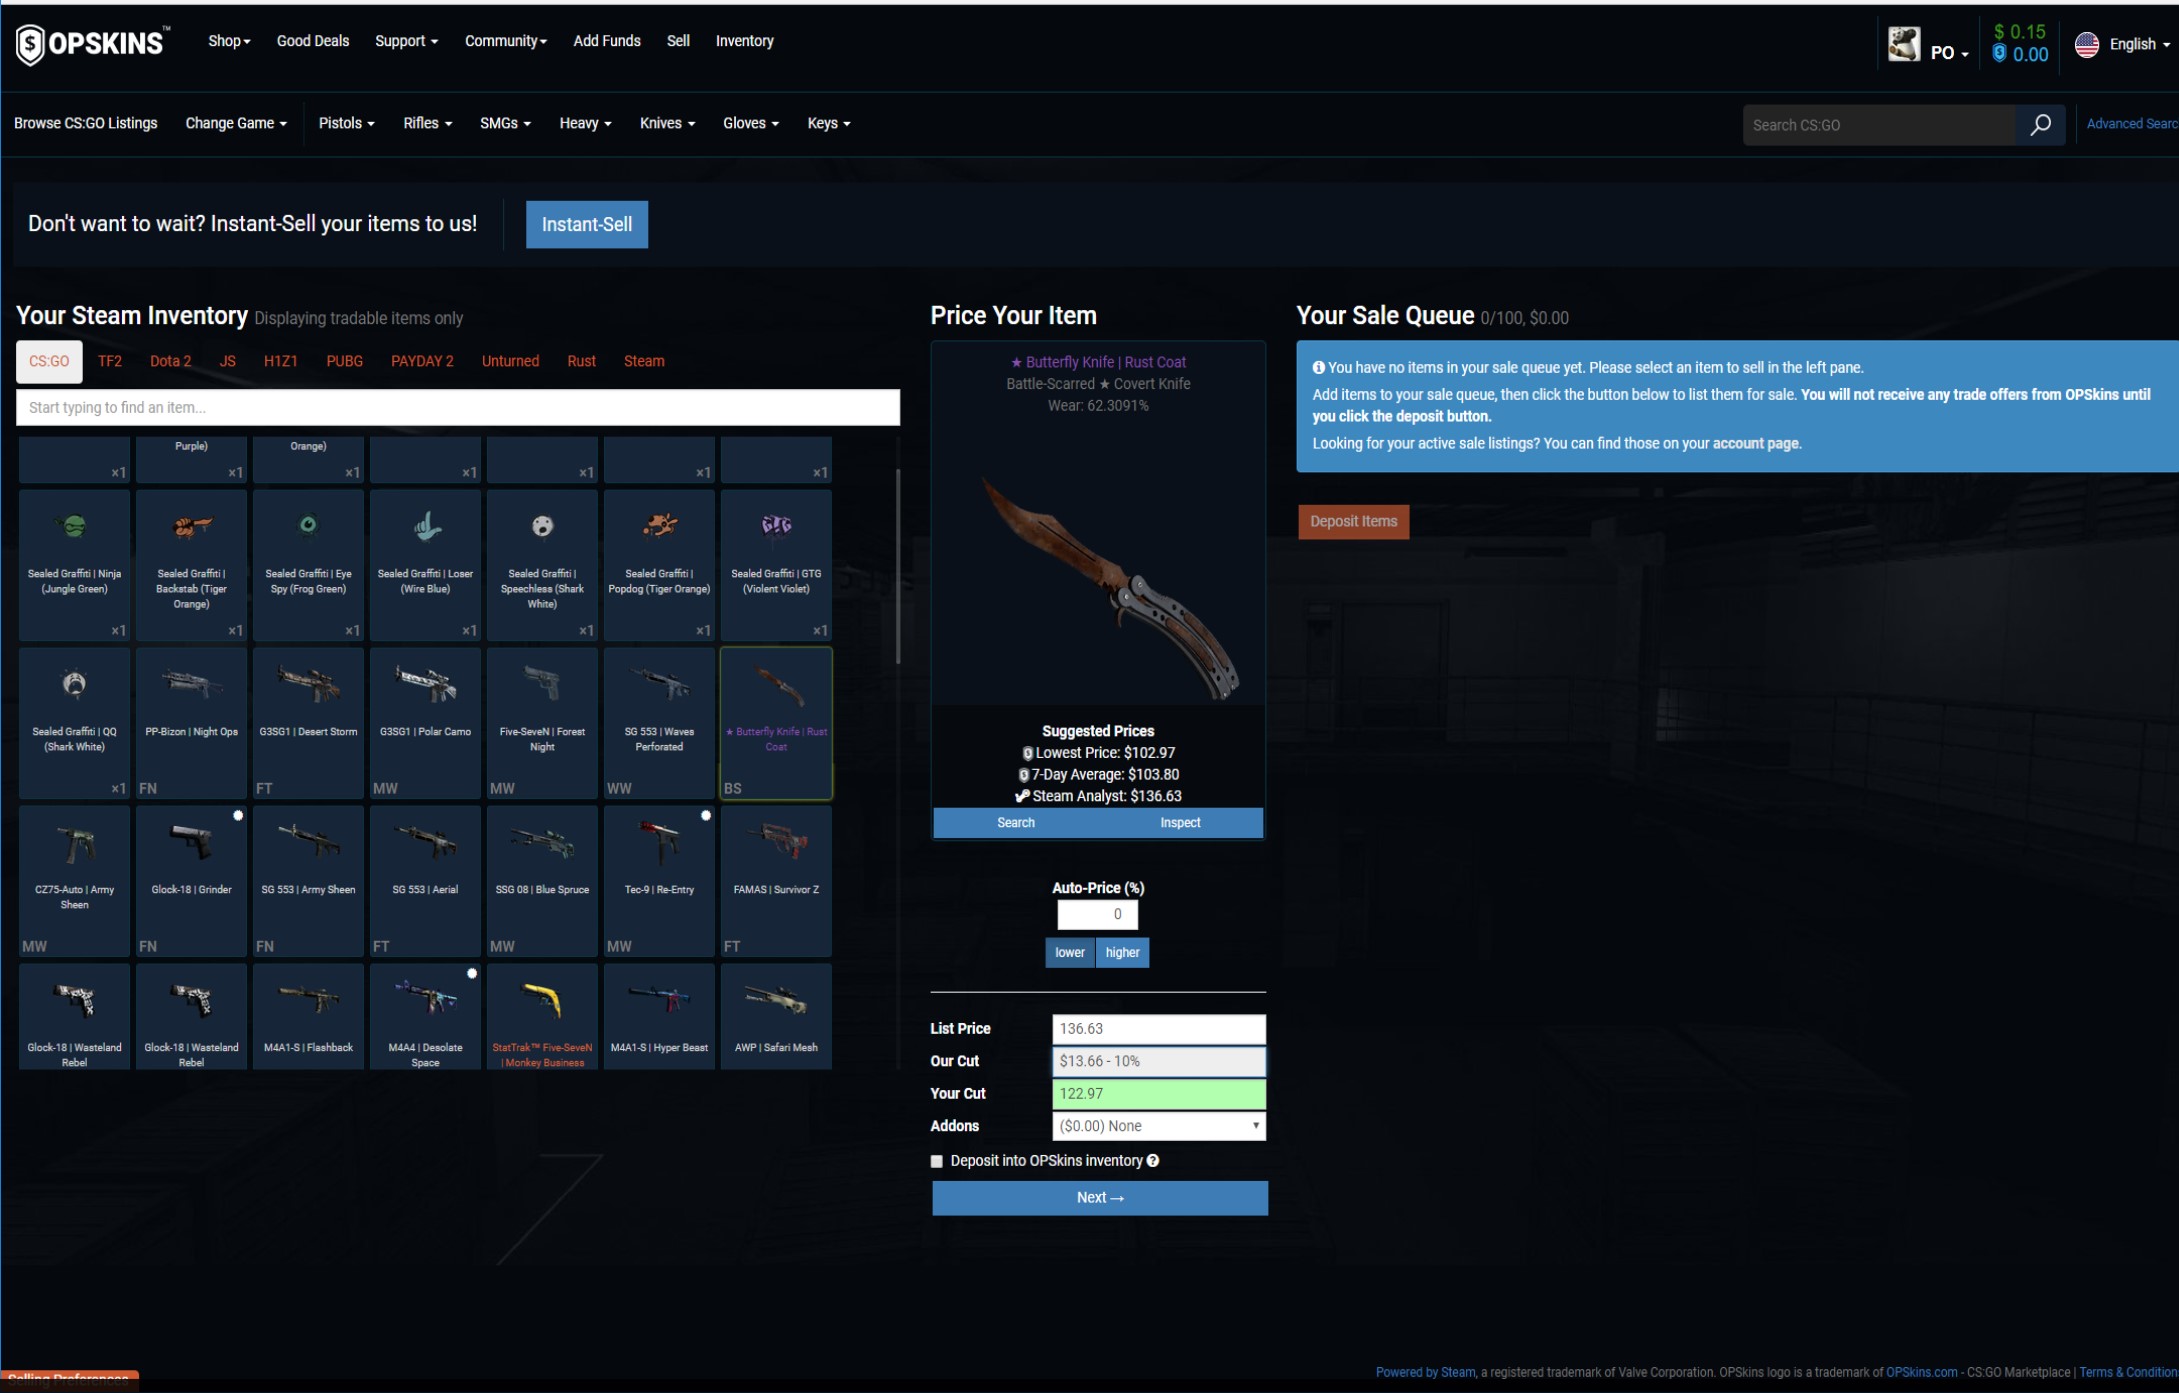The image size is (2179, 1393).
Task: Select the SG 553 Waves Perforated item
Action: [x=659, y=723]
